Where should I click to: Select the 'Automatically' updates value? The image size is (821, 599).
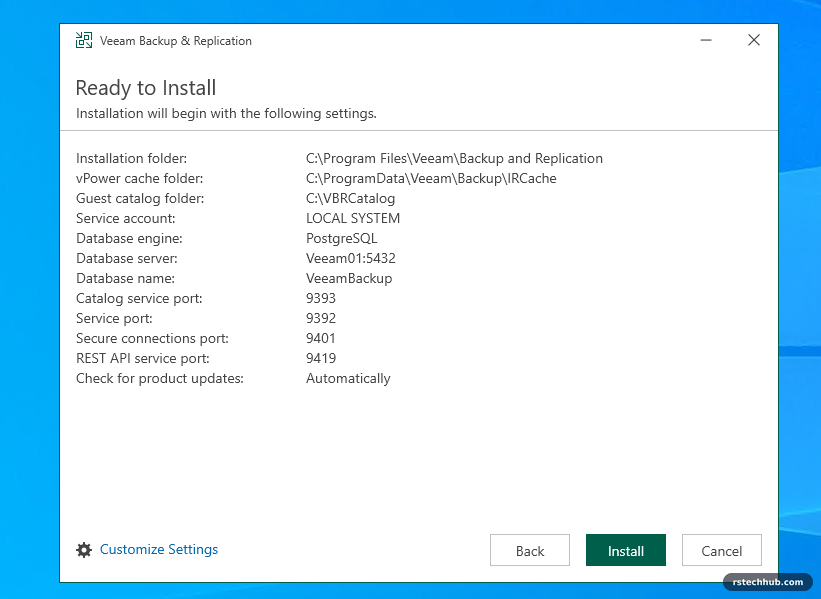(348, 379)
